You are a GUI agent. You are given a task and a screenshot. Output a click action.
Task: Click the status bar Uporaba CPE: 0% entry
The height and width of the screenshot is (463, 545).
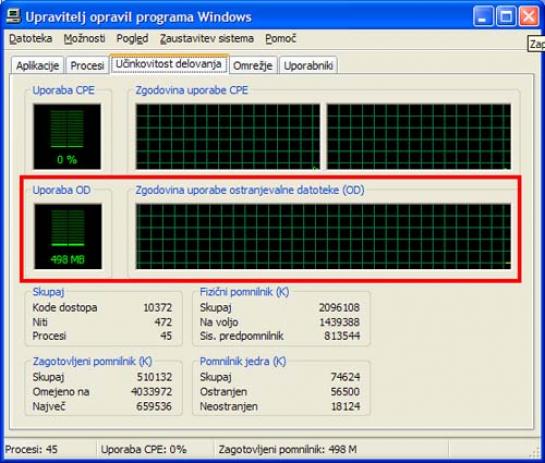click(144, 449)
